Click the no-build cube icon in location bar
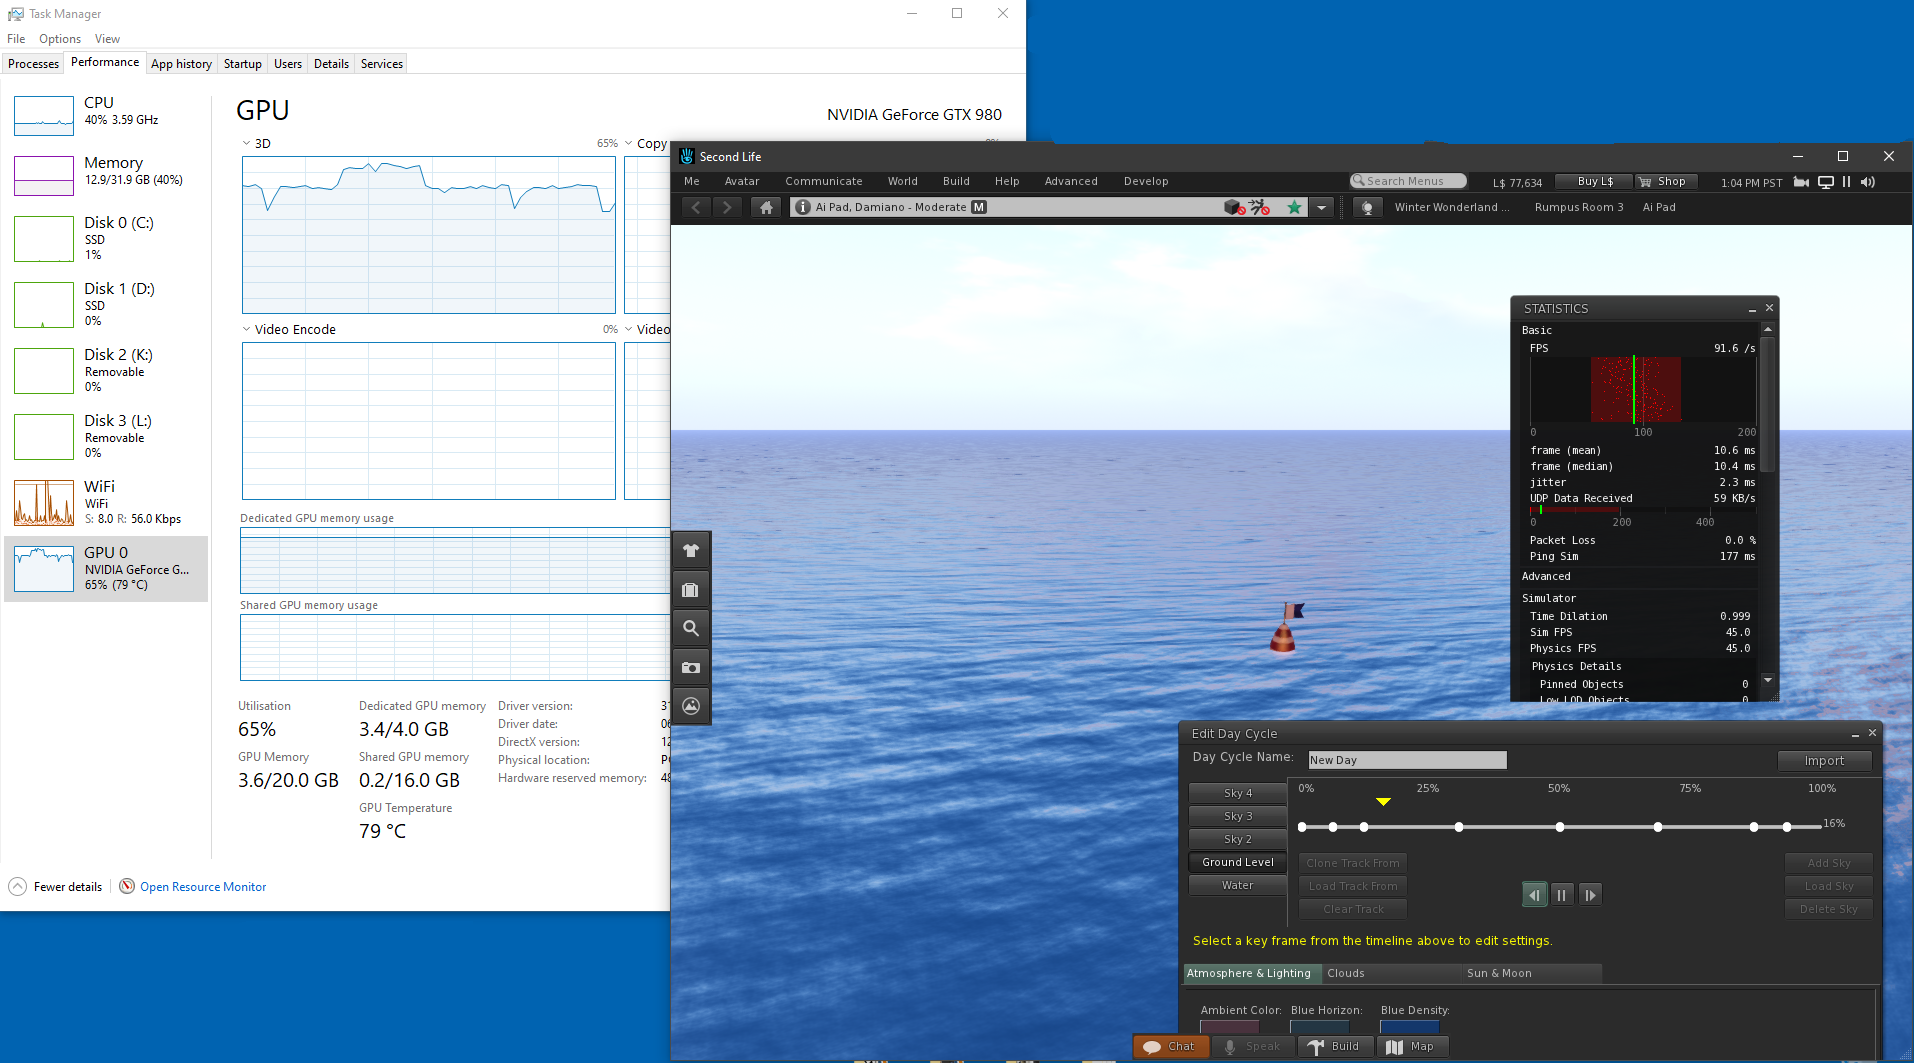Screen dimensions: 1914x1063 coord(1234,207)
